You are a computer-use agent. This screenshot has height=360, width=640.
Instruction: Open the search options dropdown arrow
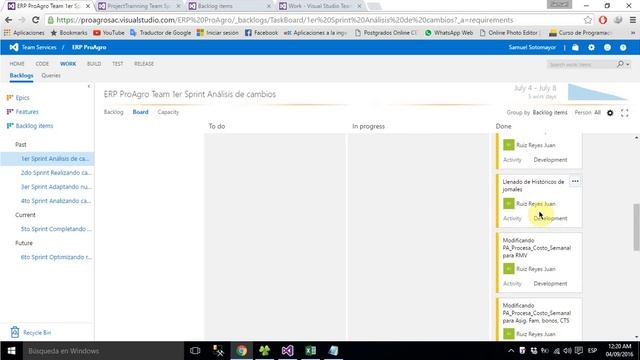click(627, 64)
